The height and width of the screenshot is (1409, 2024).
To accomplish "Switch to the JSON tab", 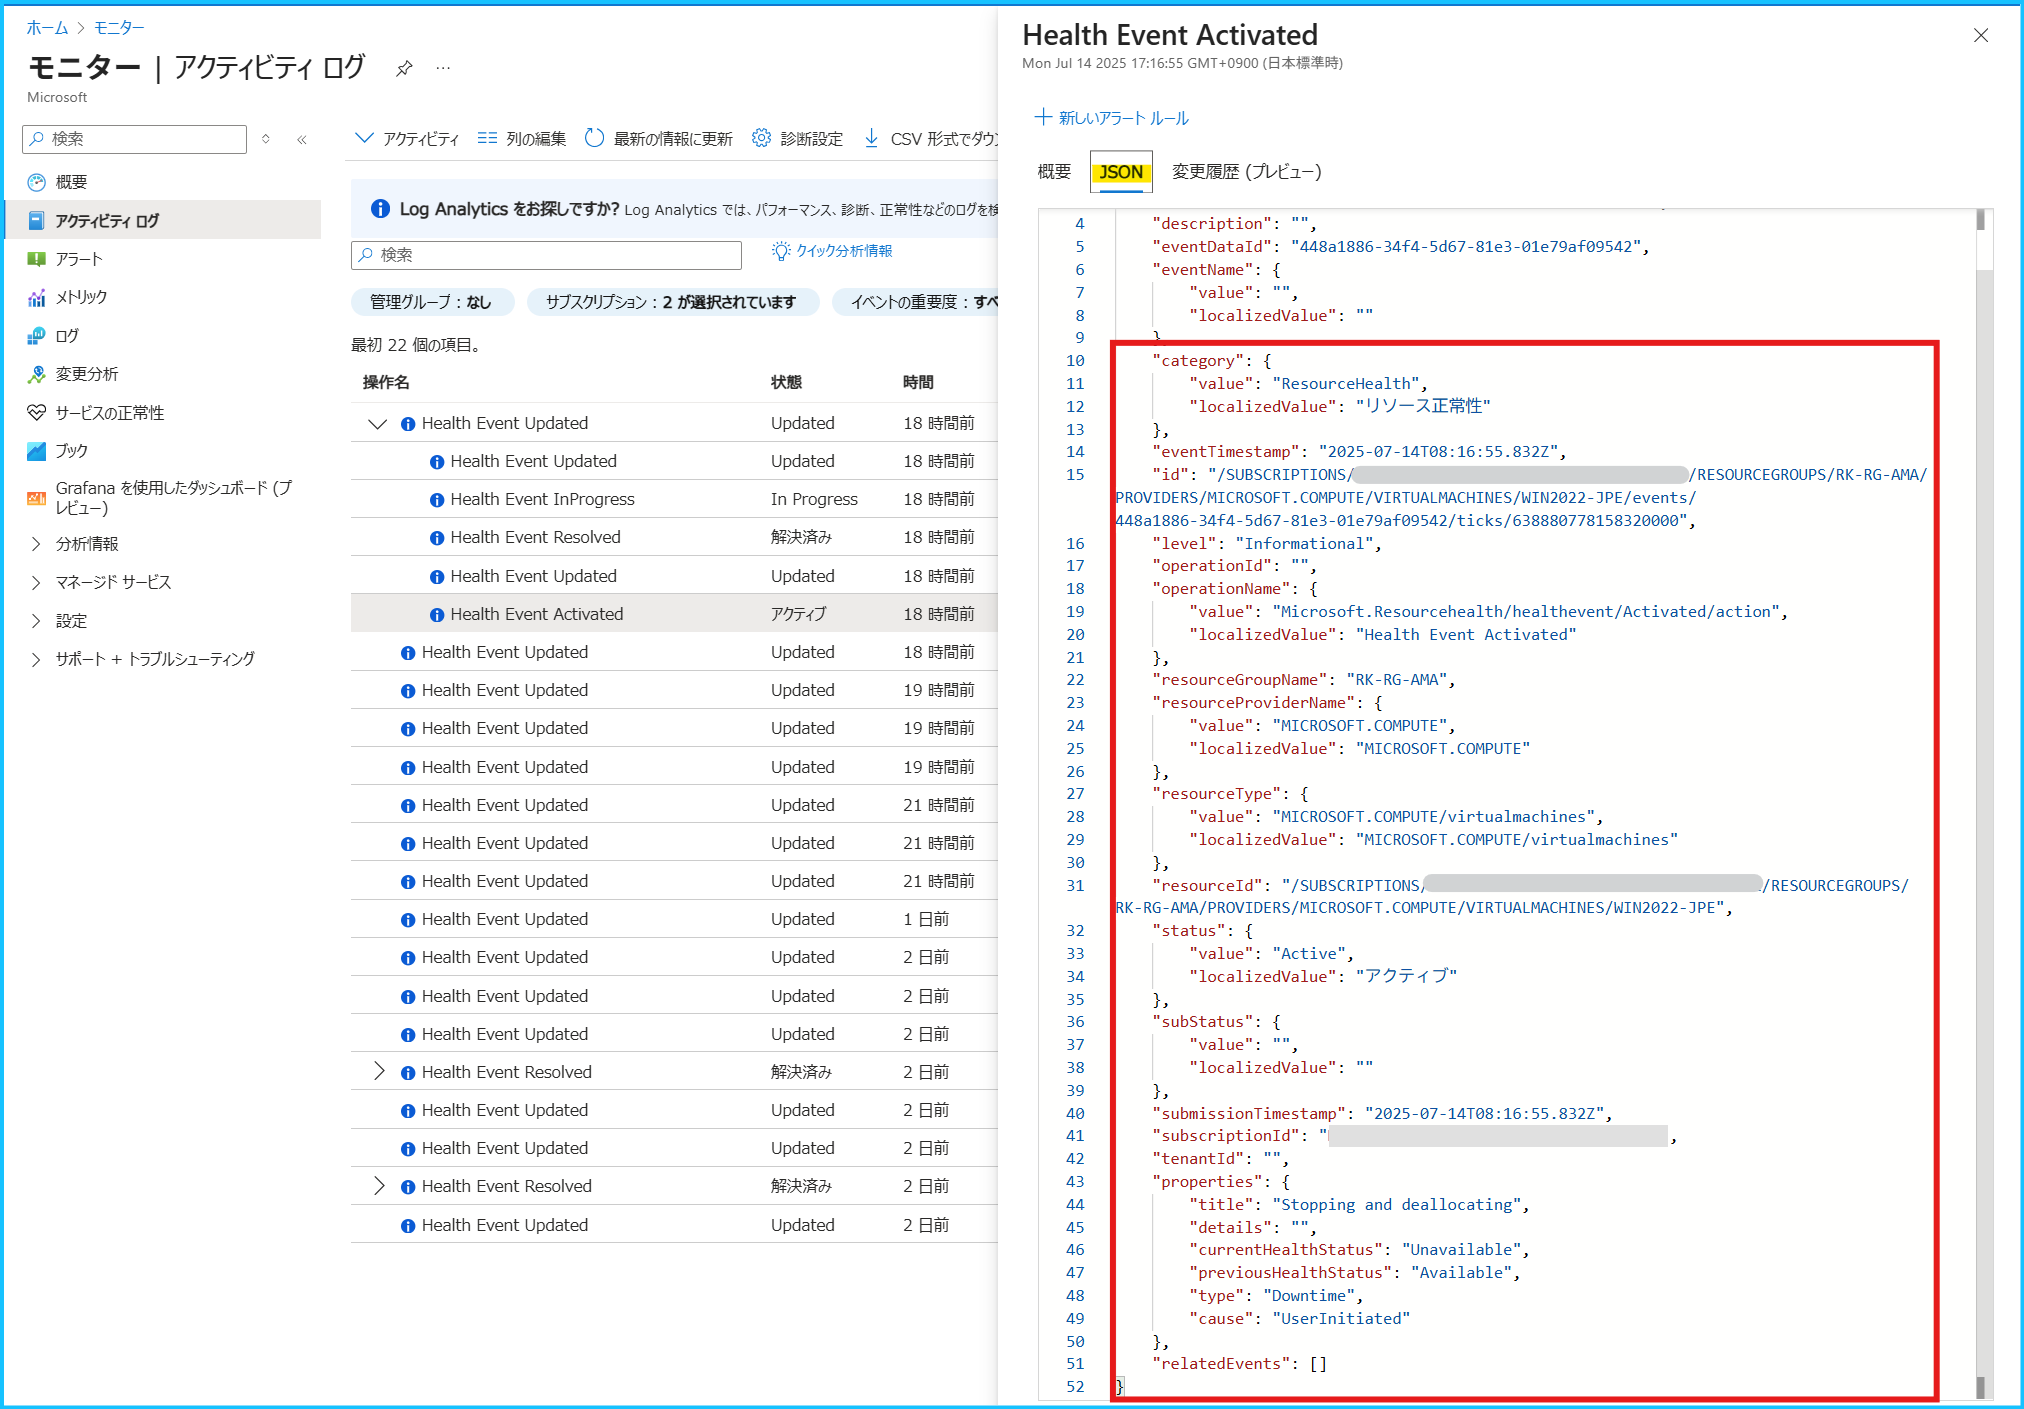I will (x=1121, y=172).
